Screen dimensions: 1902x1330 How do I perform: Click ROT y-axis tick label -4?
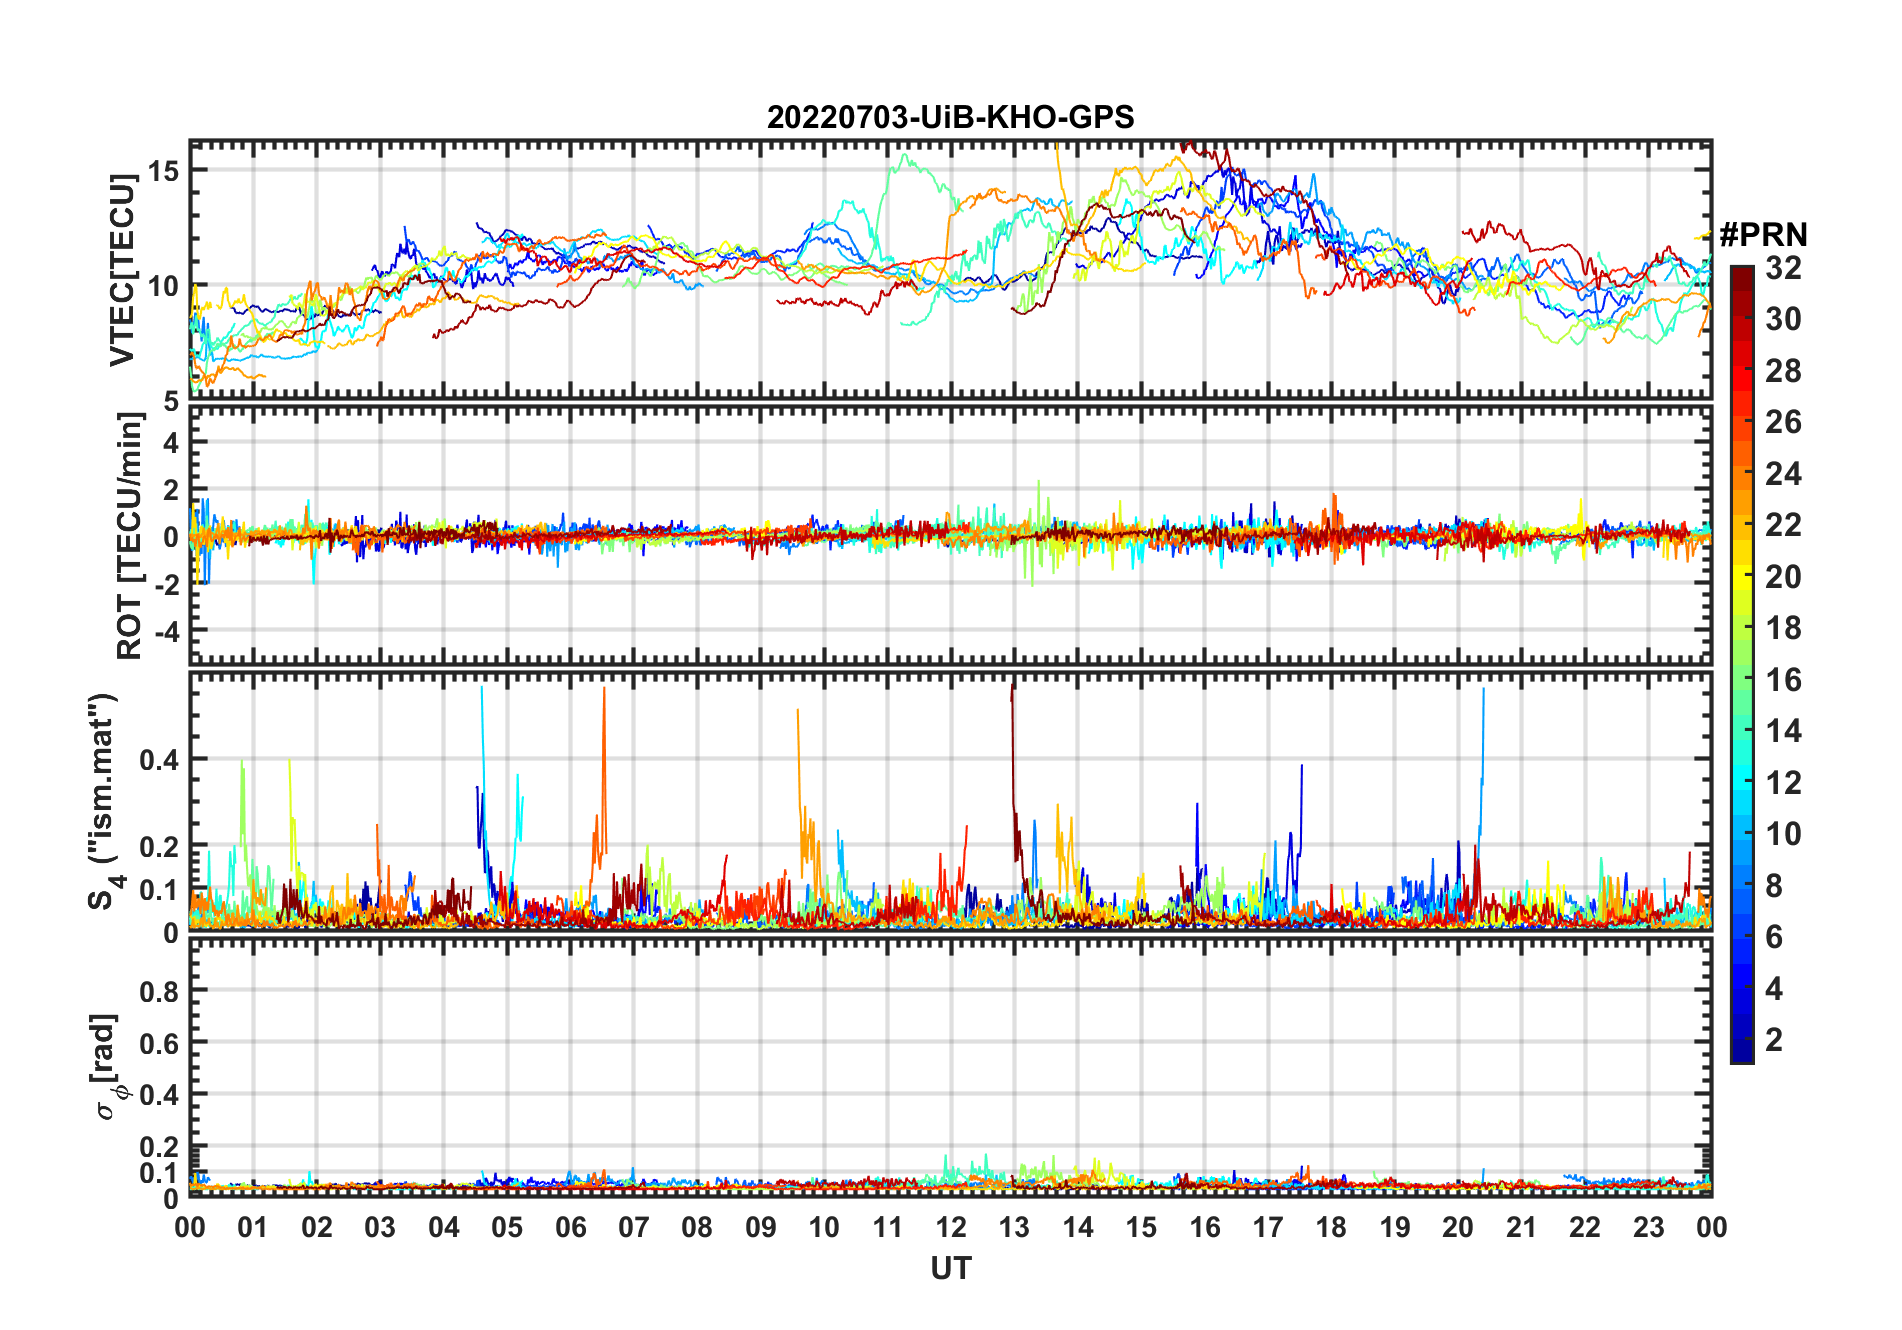tap(166, 632)
